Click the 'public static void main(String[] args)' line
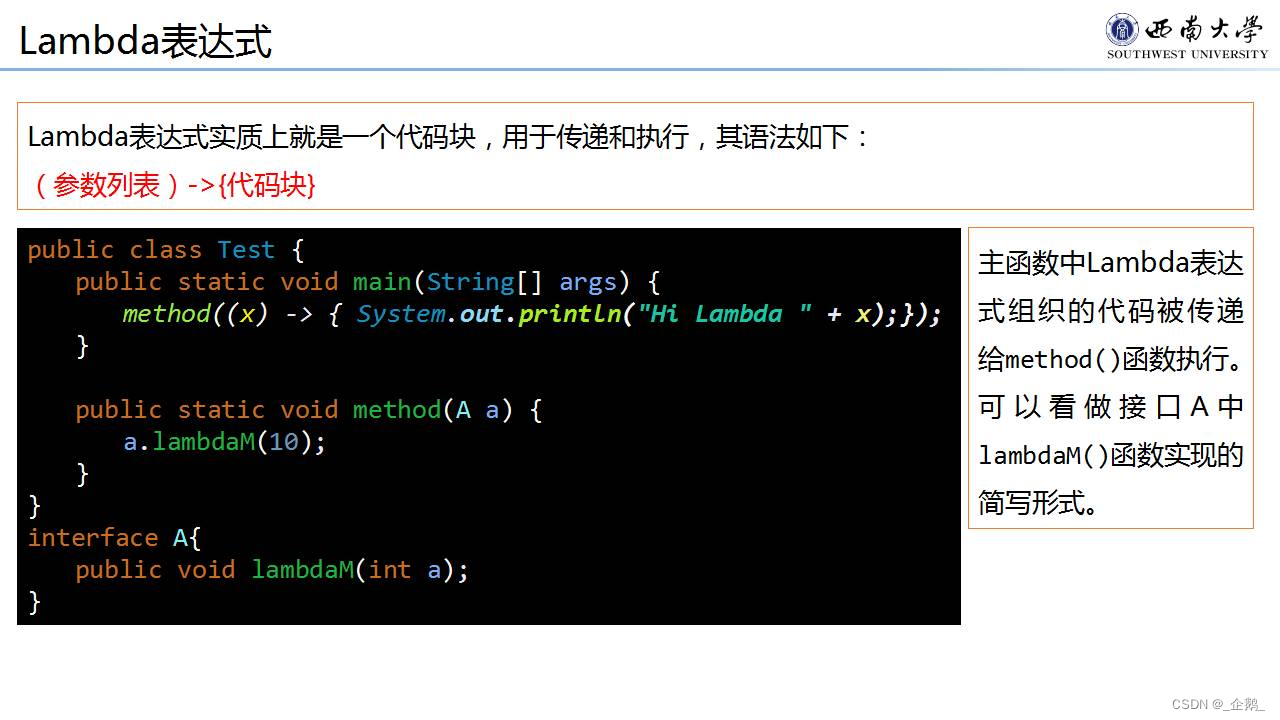1280x720 pixels. (x=368, y=282)
